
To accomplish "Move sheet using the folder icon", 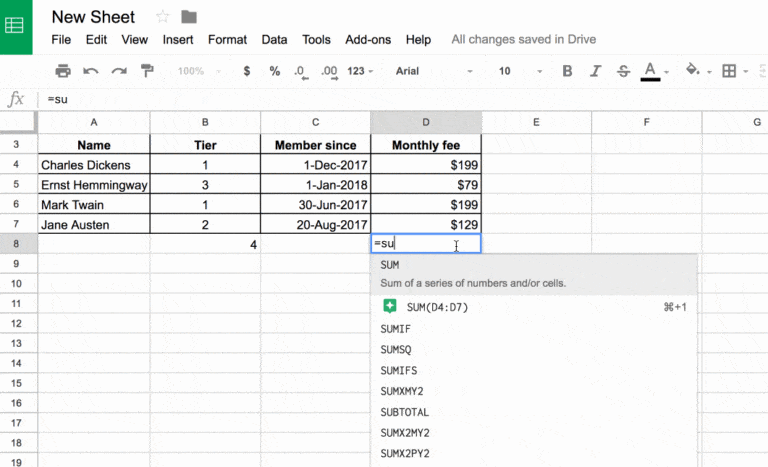I will 189,17.
